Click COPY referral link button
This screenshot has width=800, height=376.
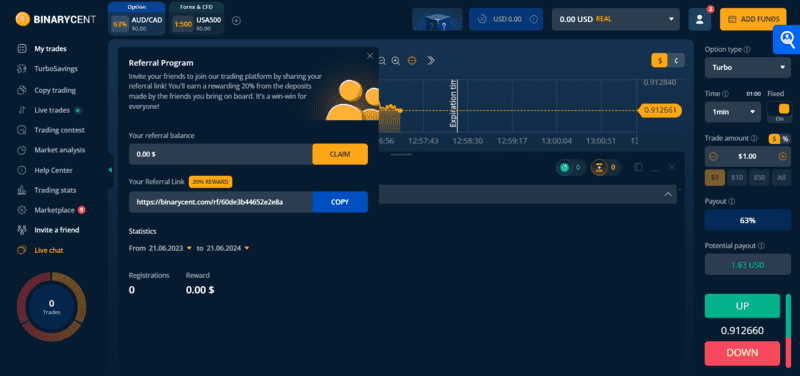click(340, 202)
